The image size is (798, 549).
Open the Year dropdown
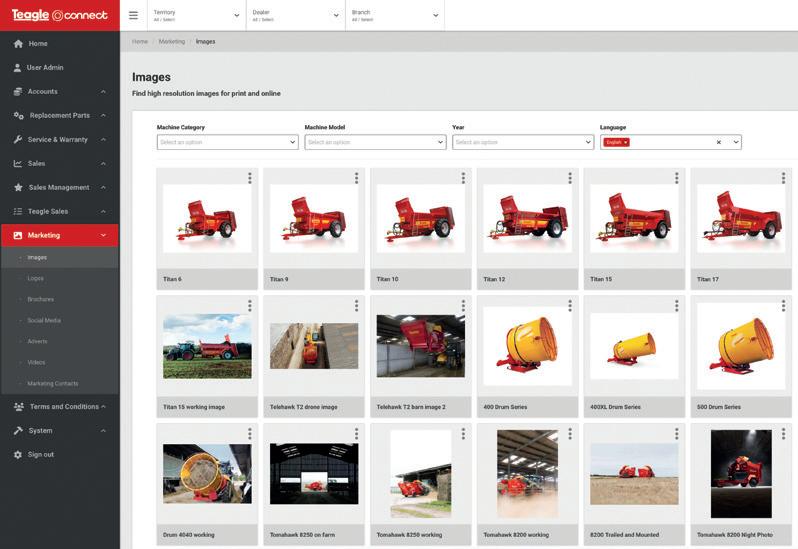(523, 142)
